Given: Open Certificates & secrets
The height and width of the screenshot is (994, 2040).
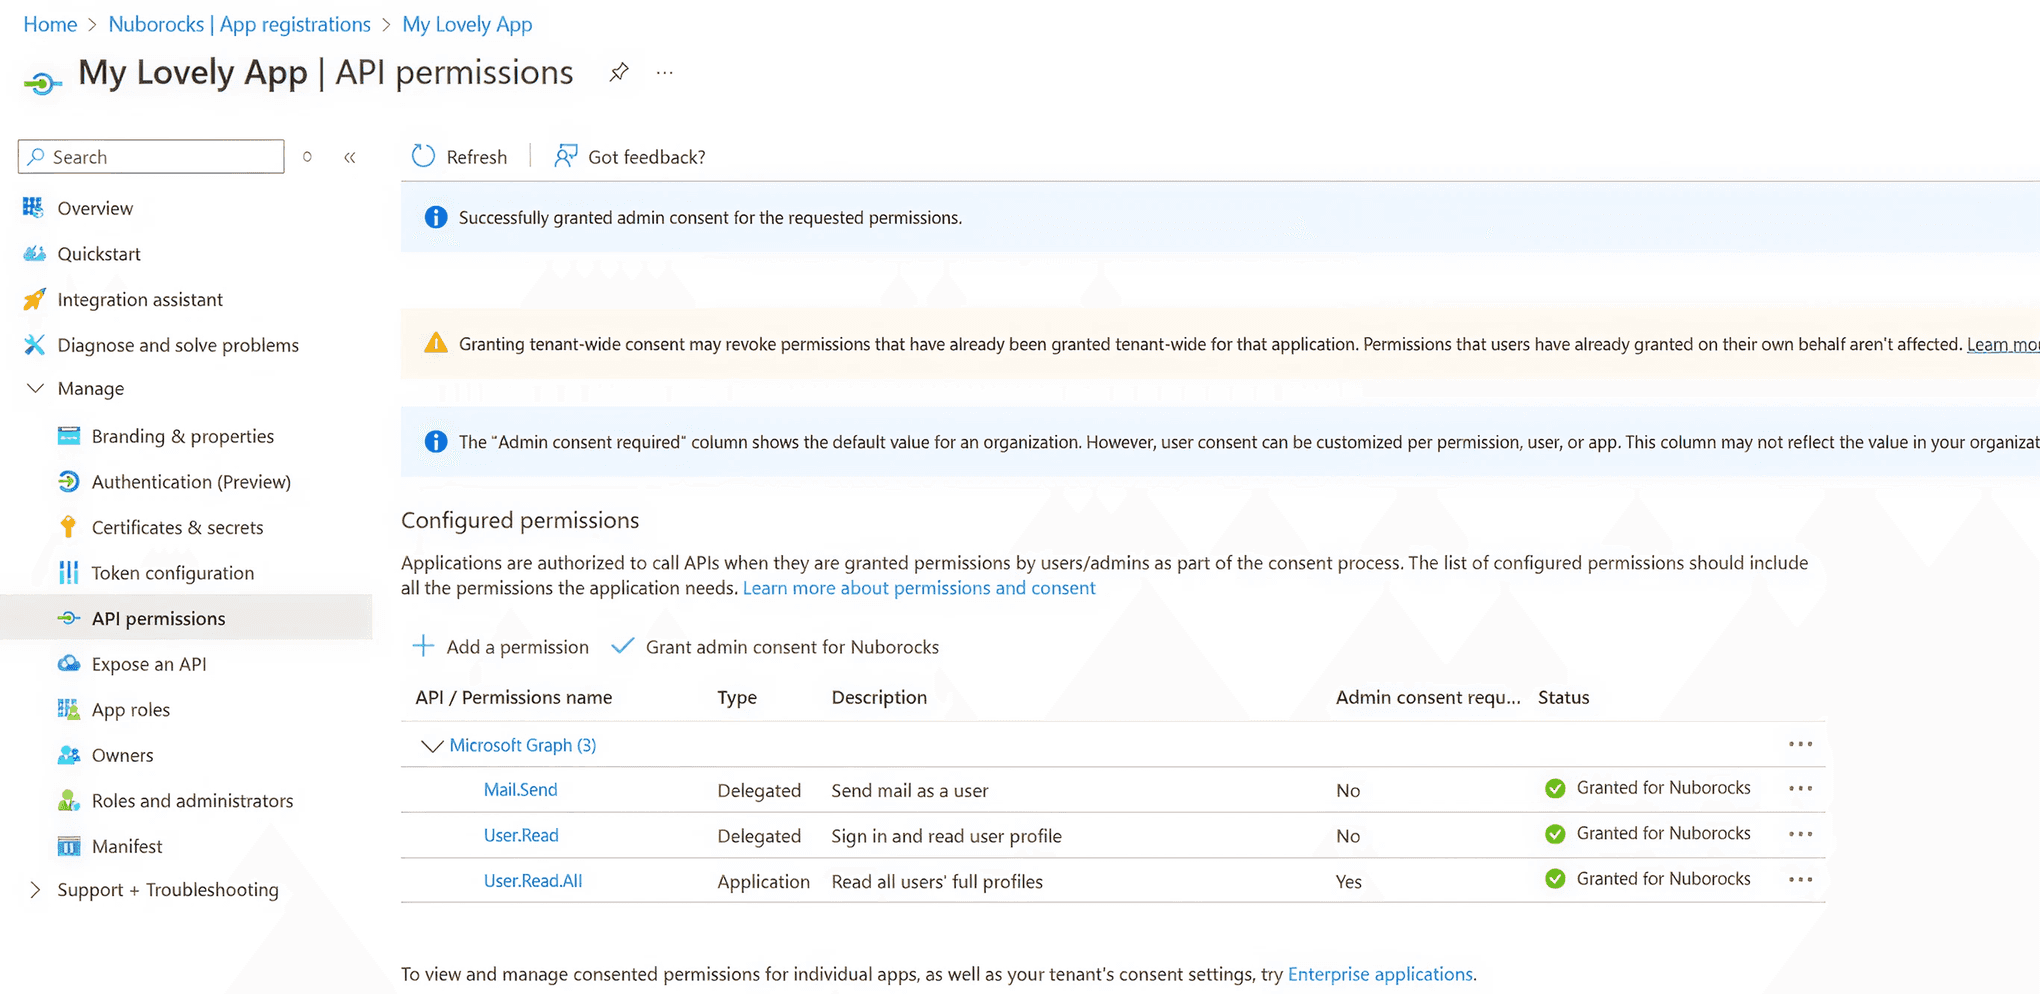Looking at the screenshot, I should click(177, 527).
